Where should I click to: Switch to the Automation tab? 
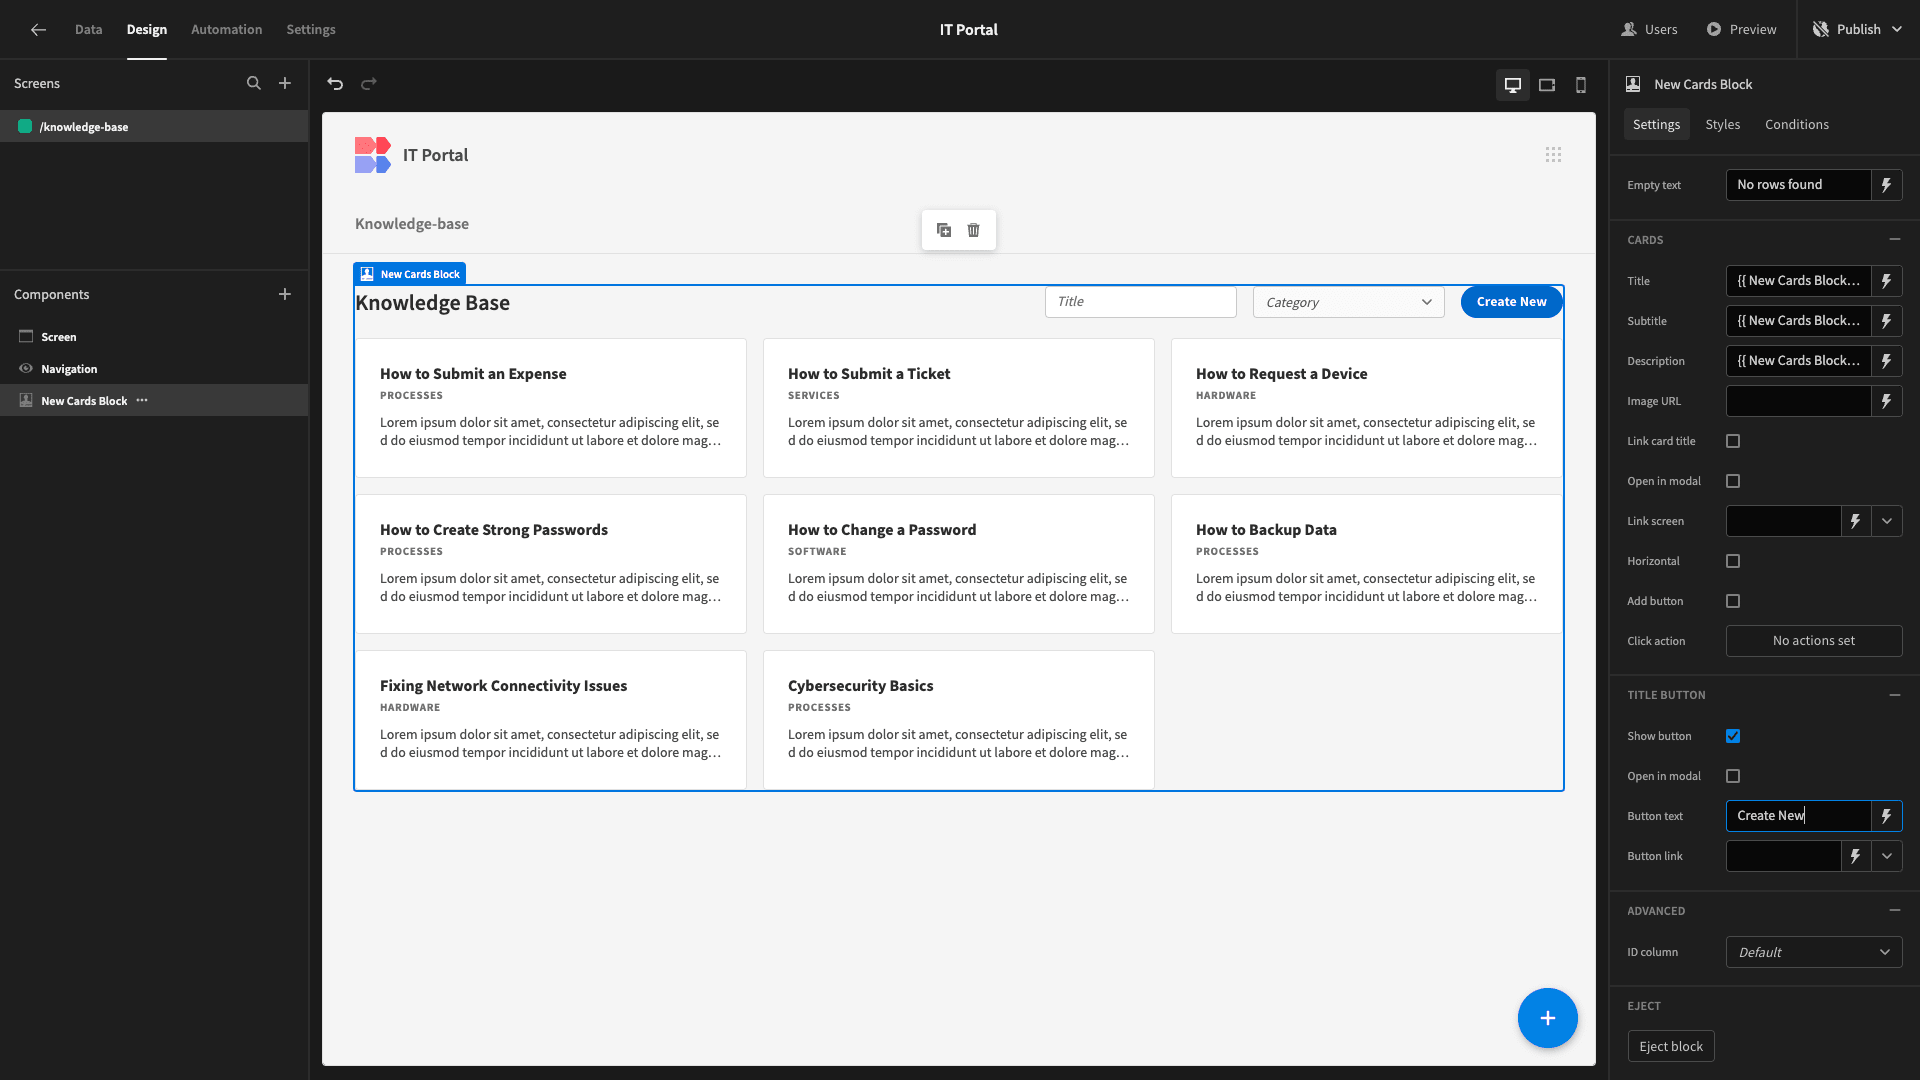(227, 30)
